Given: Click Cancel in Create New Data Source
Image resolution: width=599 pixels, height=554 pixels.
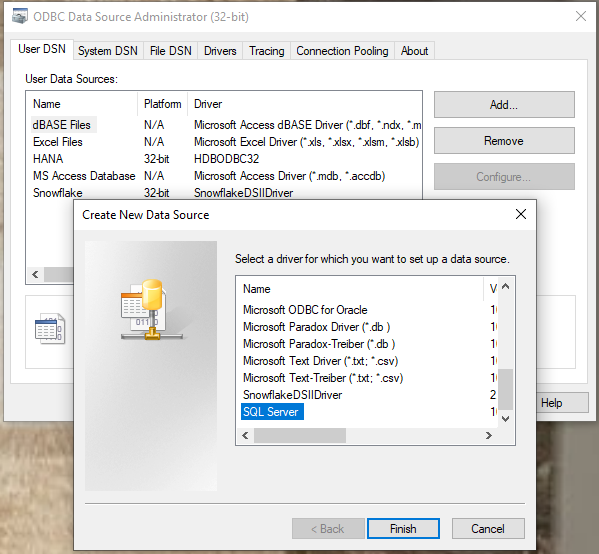Looking at the screenshot, I should (x=488, y=529).
